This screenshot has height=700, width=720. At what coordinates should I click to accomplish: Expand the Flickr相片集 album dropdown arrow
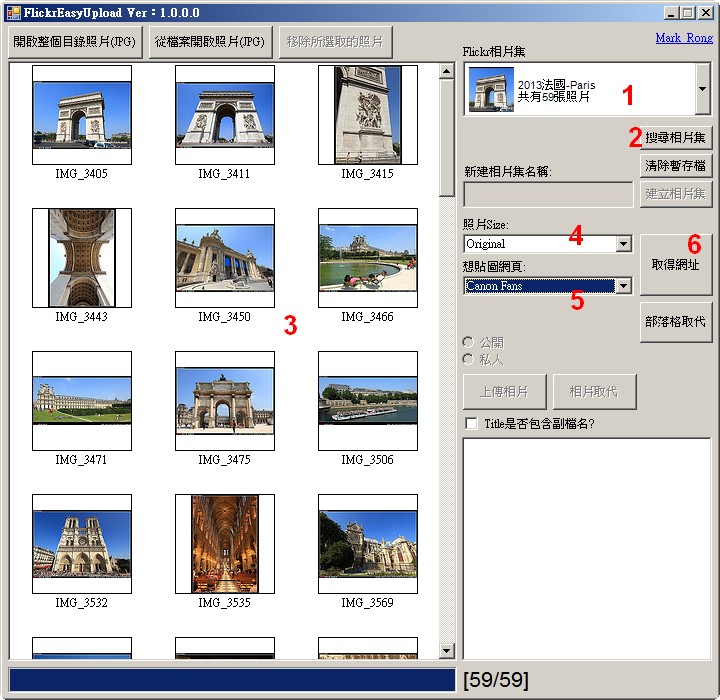(x=703, y=89)
